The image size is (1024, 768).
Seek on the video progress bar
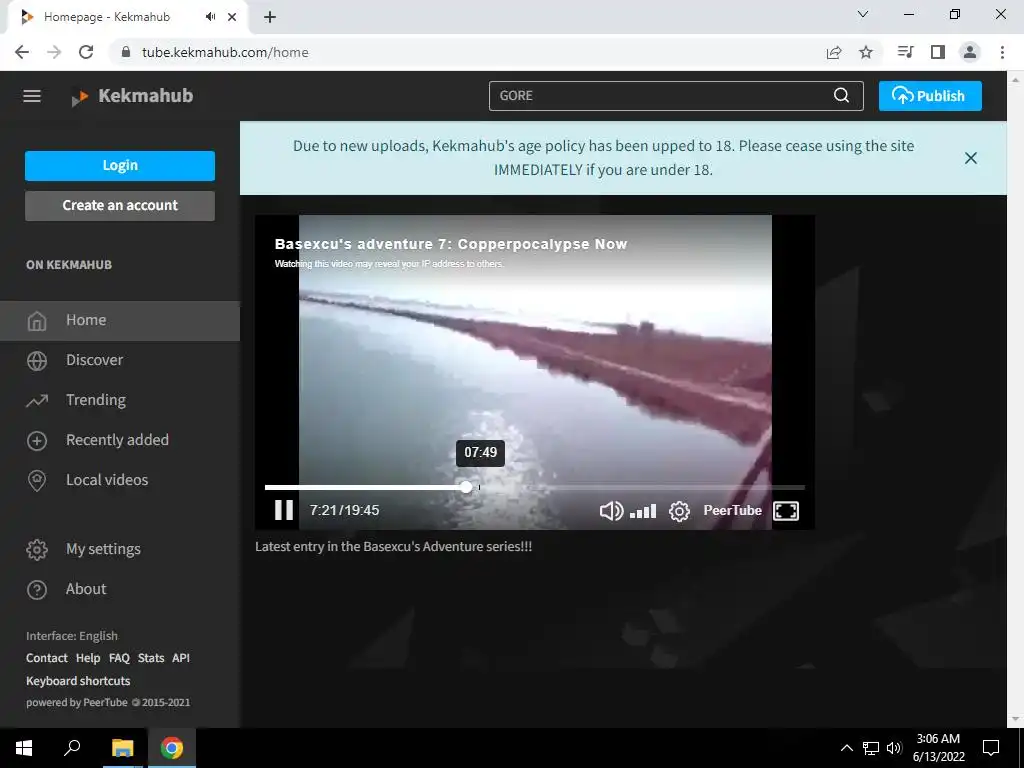pos(534,487)
